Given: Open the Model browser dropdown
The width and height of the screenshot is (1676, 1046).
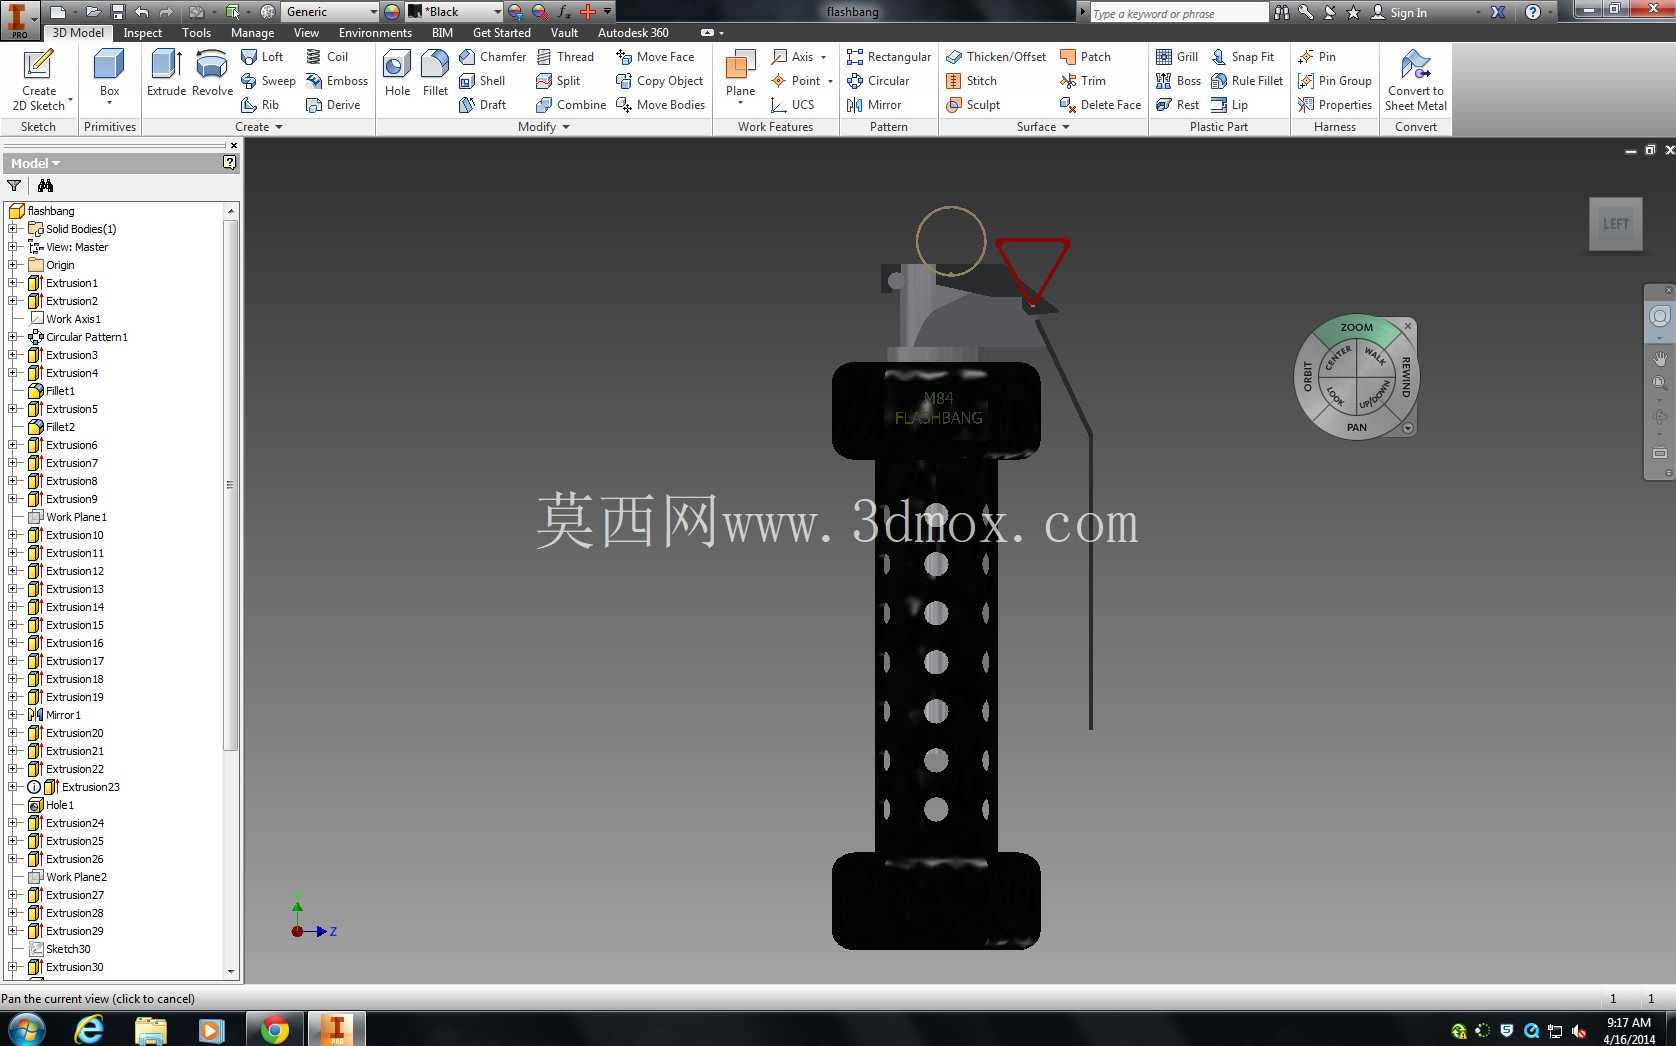Looking at the screenshot, I should pyautogui.click(x=36, y=163).
